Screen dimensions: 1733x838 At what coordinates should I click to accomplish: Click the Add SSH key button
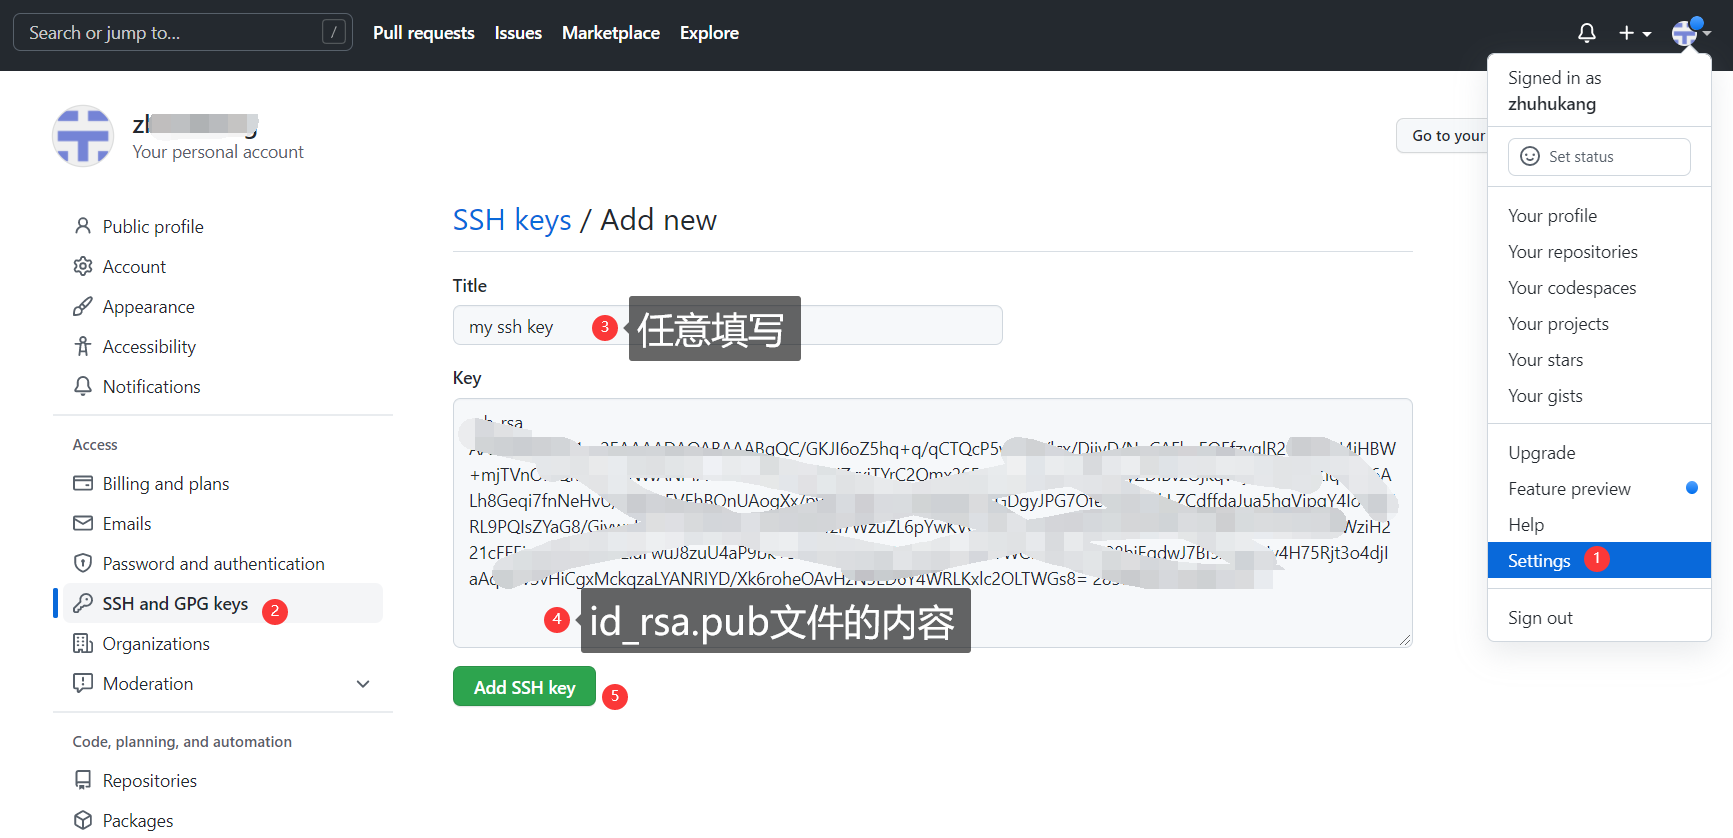524,686
